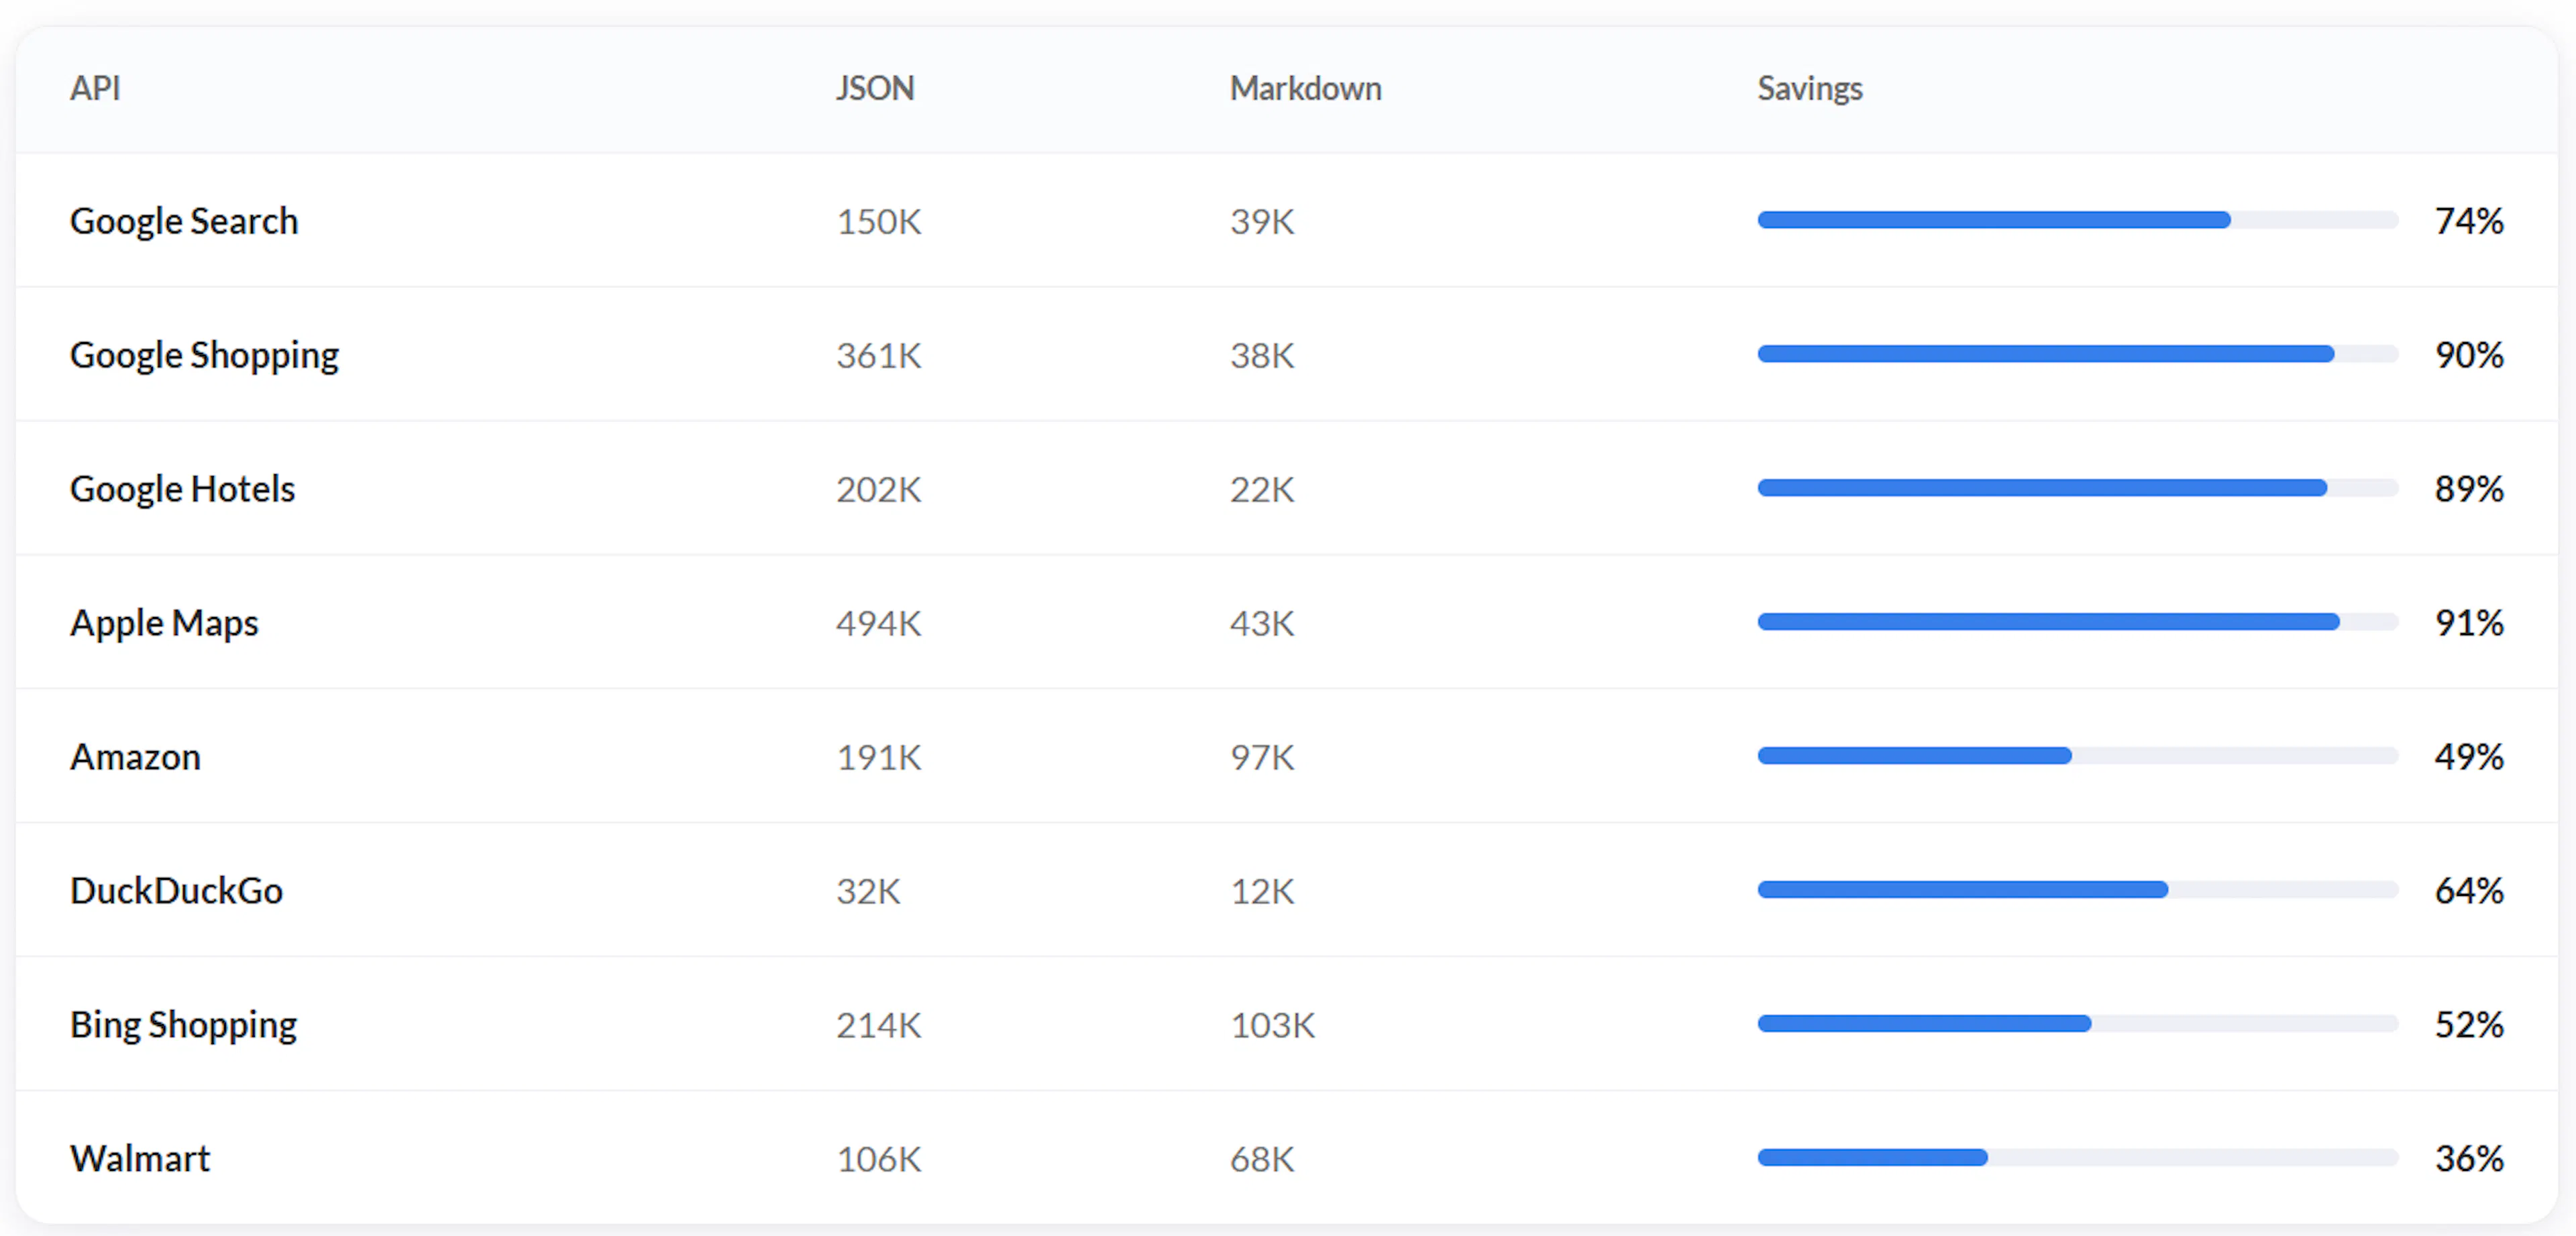Click the 74% savings figure
Screen dimensions: 2576x1236
[x=2469, y=221]
